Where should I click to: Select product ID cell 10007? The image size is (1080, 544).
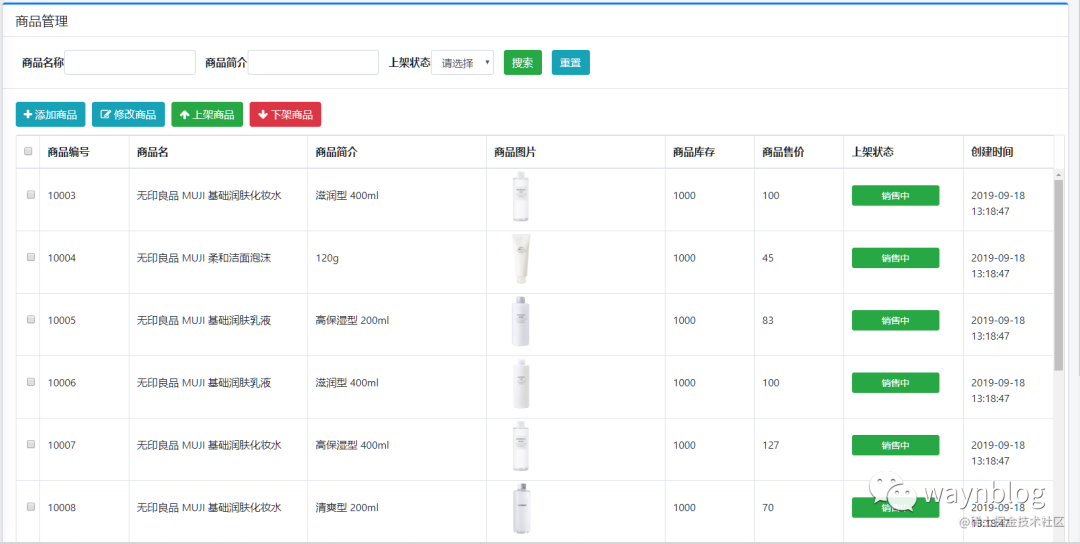click(x=61, y=446)
